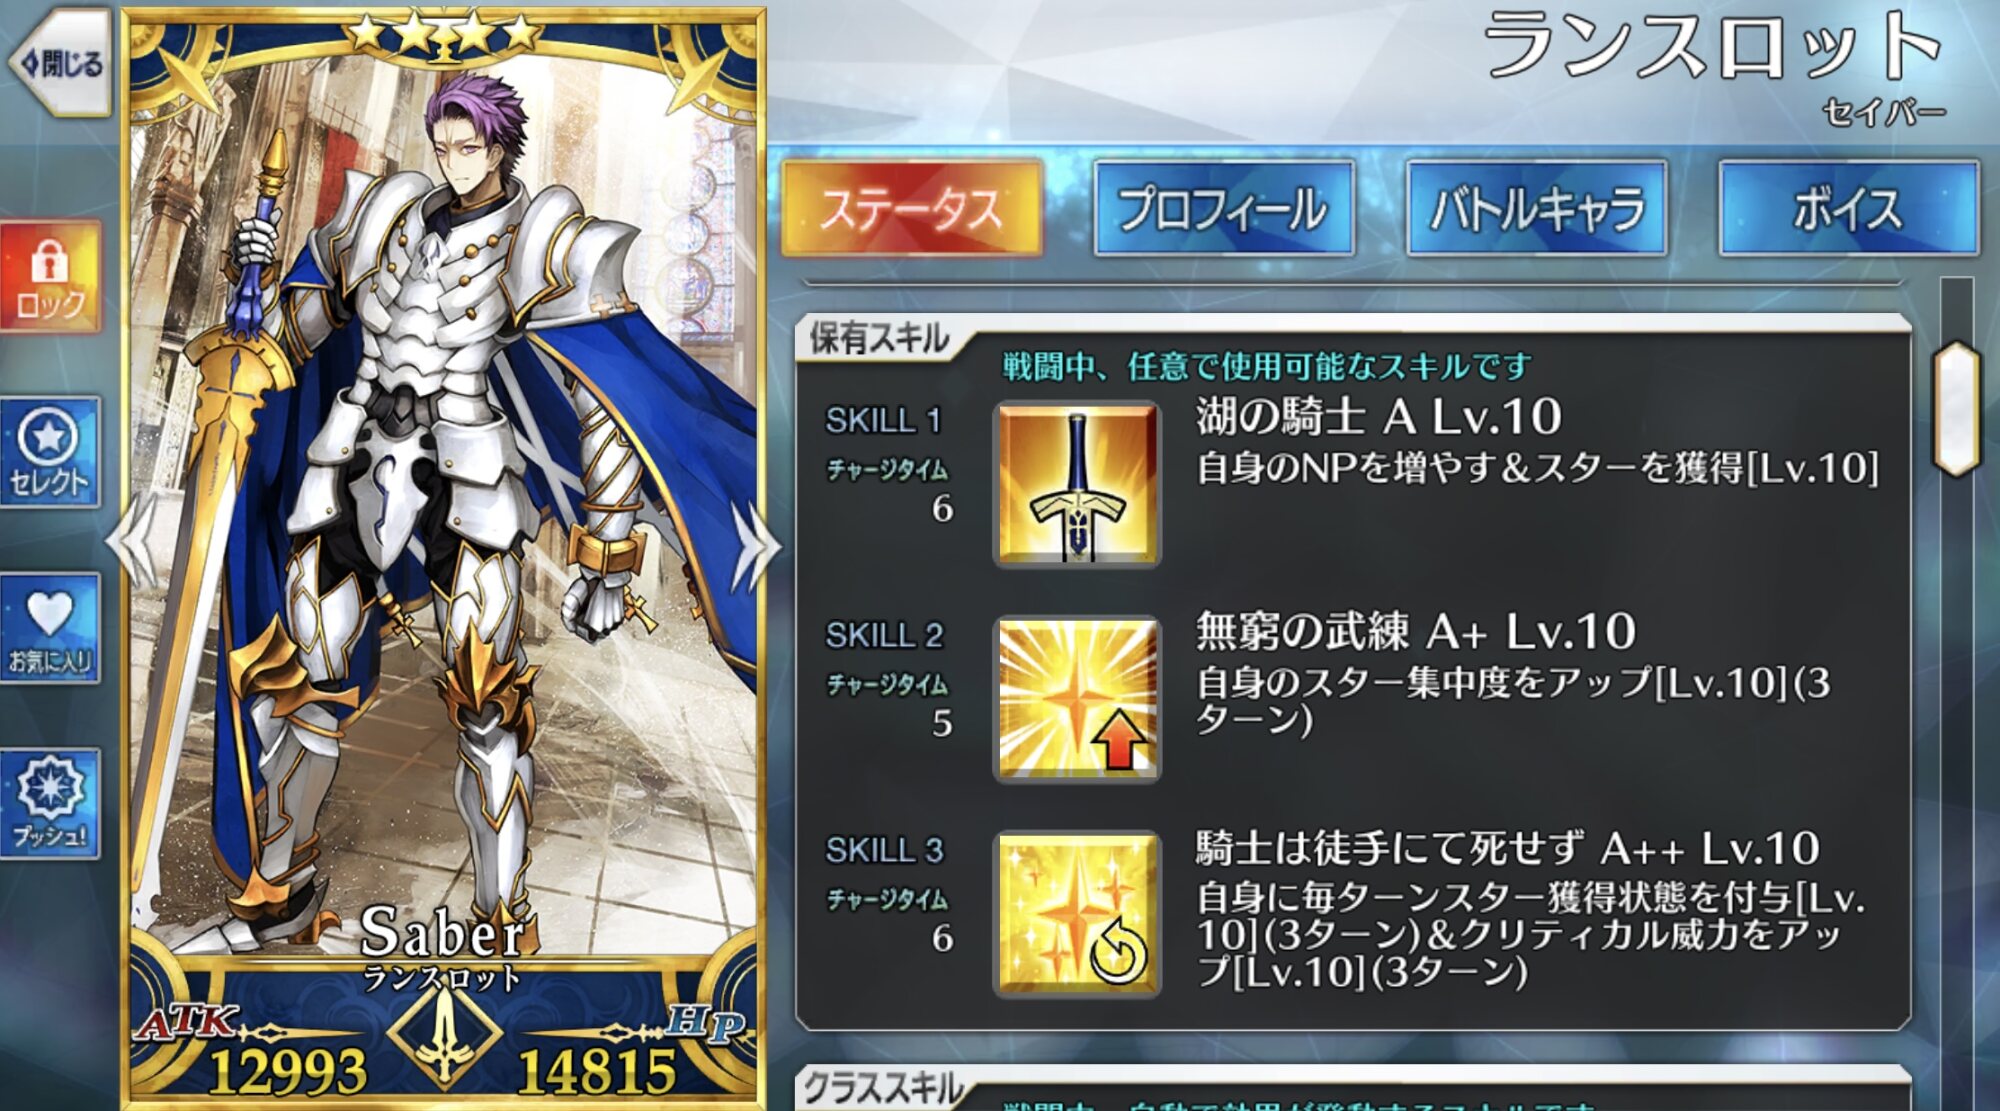Tap the 無窮の武練 star-up skill icon
Viewport: 2000px width, 1111px height.
point(1077,699)
